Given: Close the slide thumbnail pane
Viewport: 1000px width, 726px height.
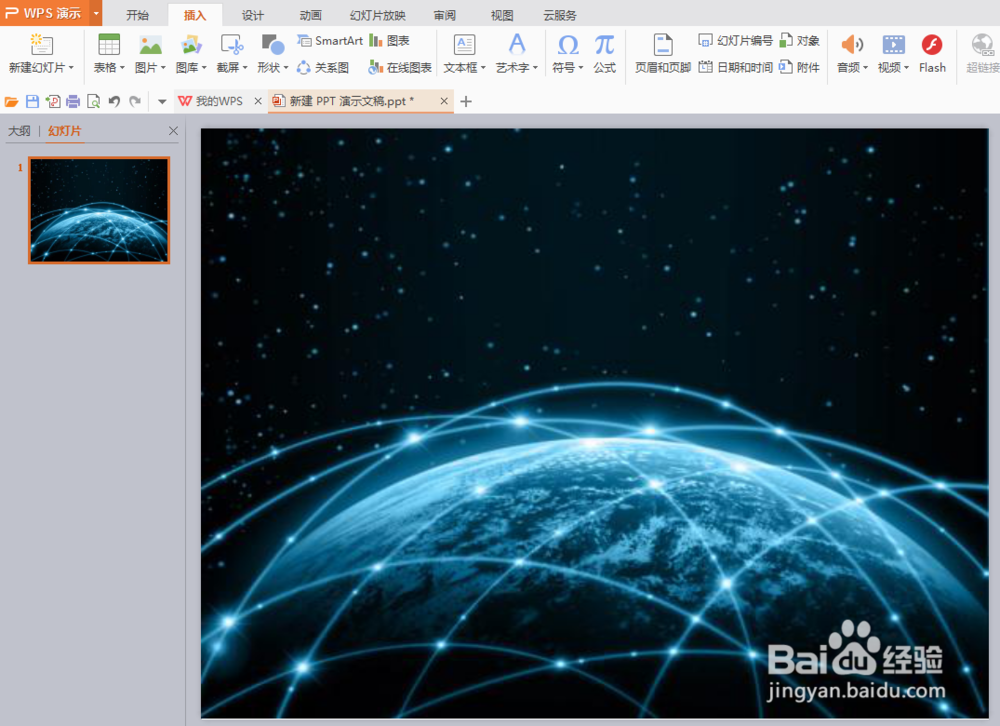Looking at the screenshot, I should [x=173, y=131].
